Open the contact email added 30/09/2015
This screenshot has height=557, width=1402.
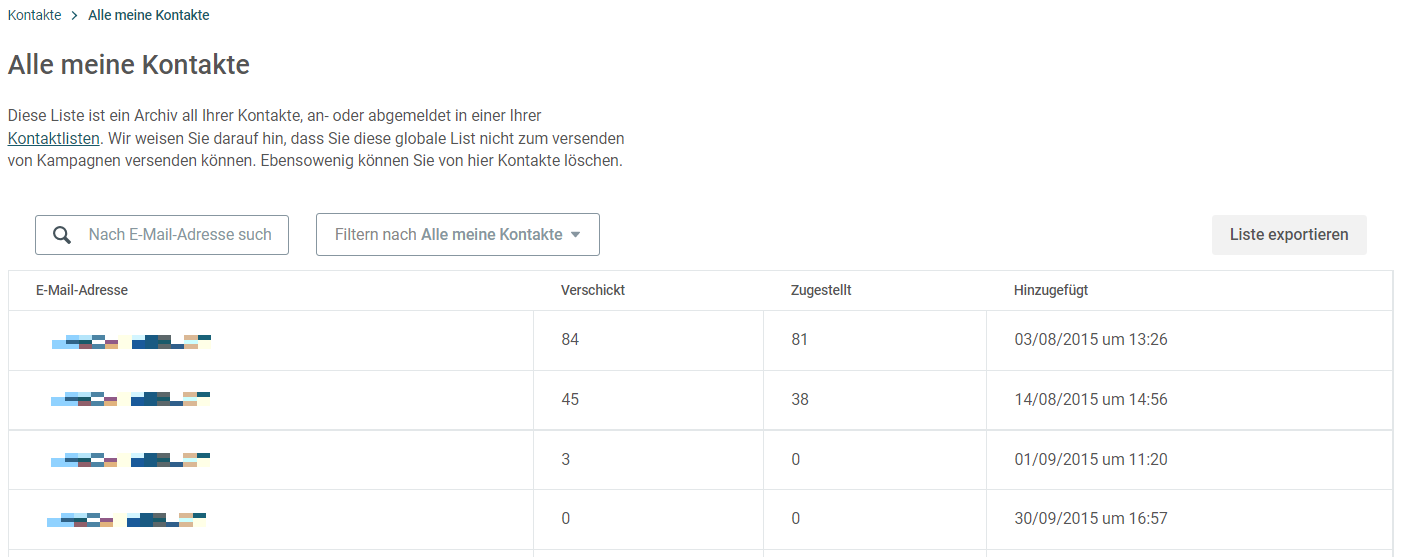[127, 520]
